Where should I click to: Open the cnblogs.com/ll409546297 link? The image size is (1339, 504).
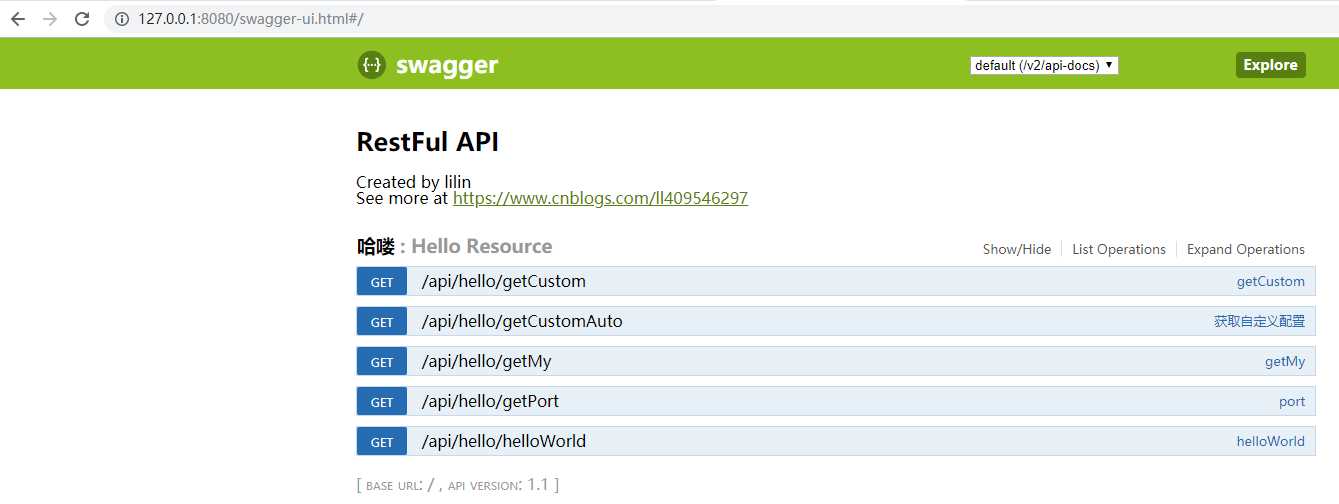pyautogui.click(x=600, y=198)
